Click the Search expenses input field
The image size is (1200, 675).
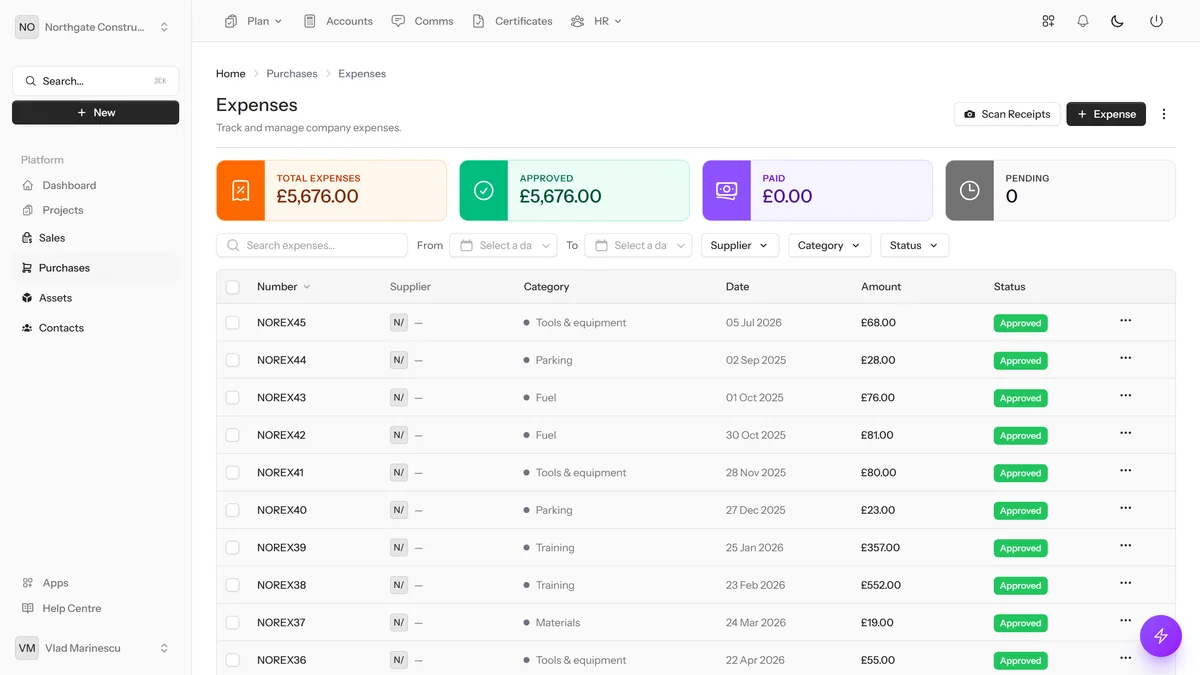click(x=312, y=245)
